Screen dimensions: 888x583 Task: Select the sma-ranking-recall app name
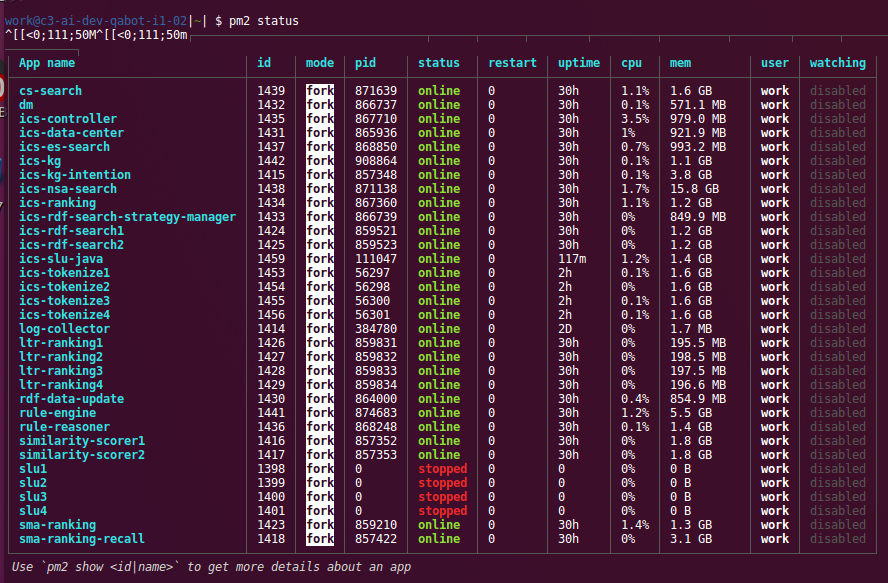[x=82, y=538]
